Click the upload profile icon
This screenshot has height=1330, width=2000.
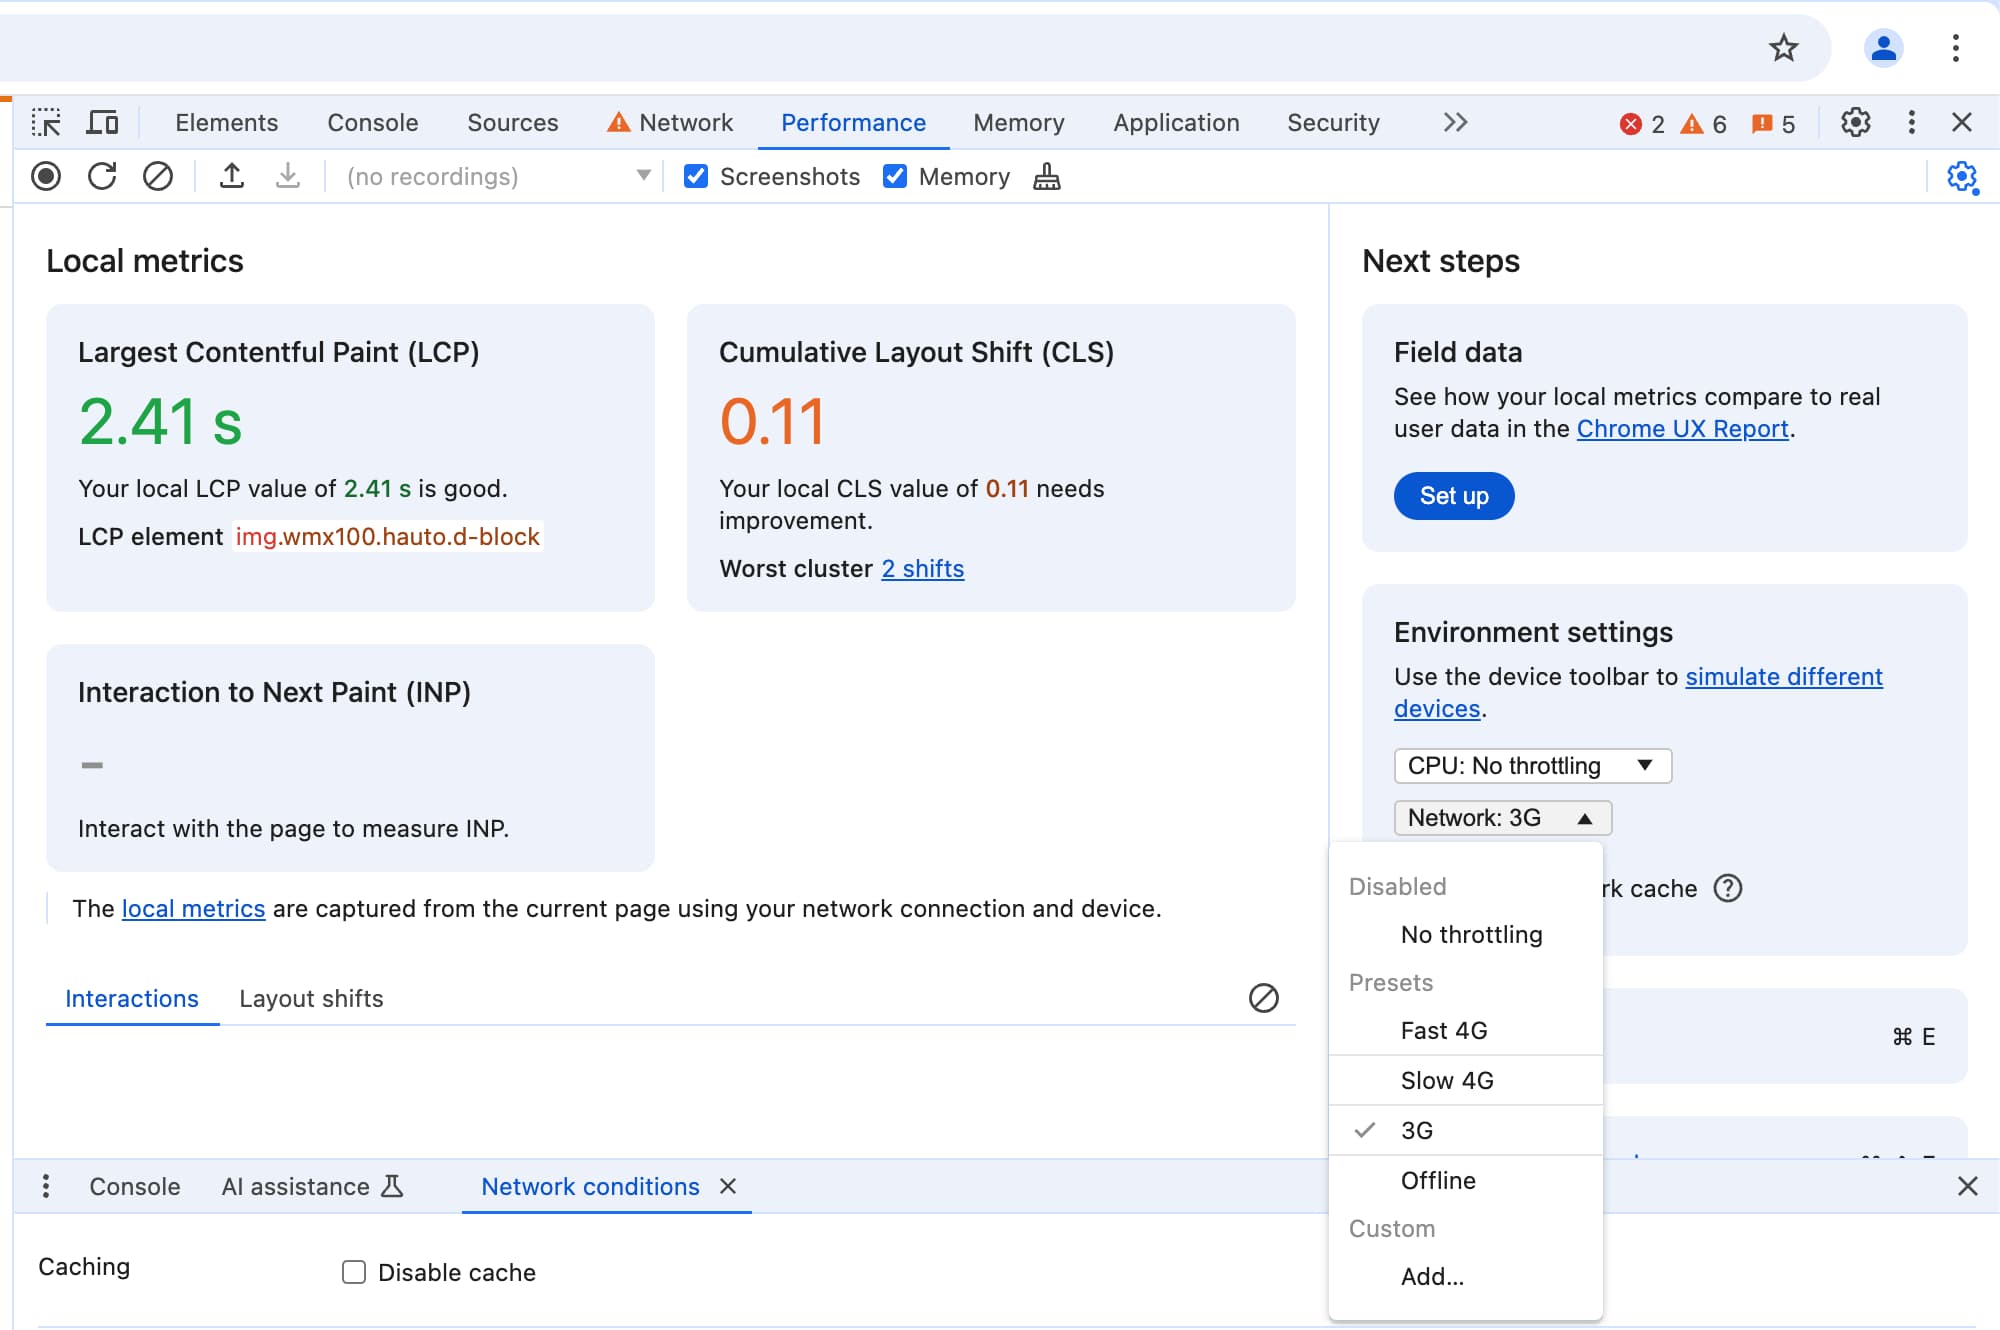pos(232,176)
